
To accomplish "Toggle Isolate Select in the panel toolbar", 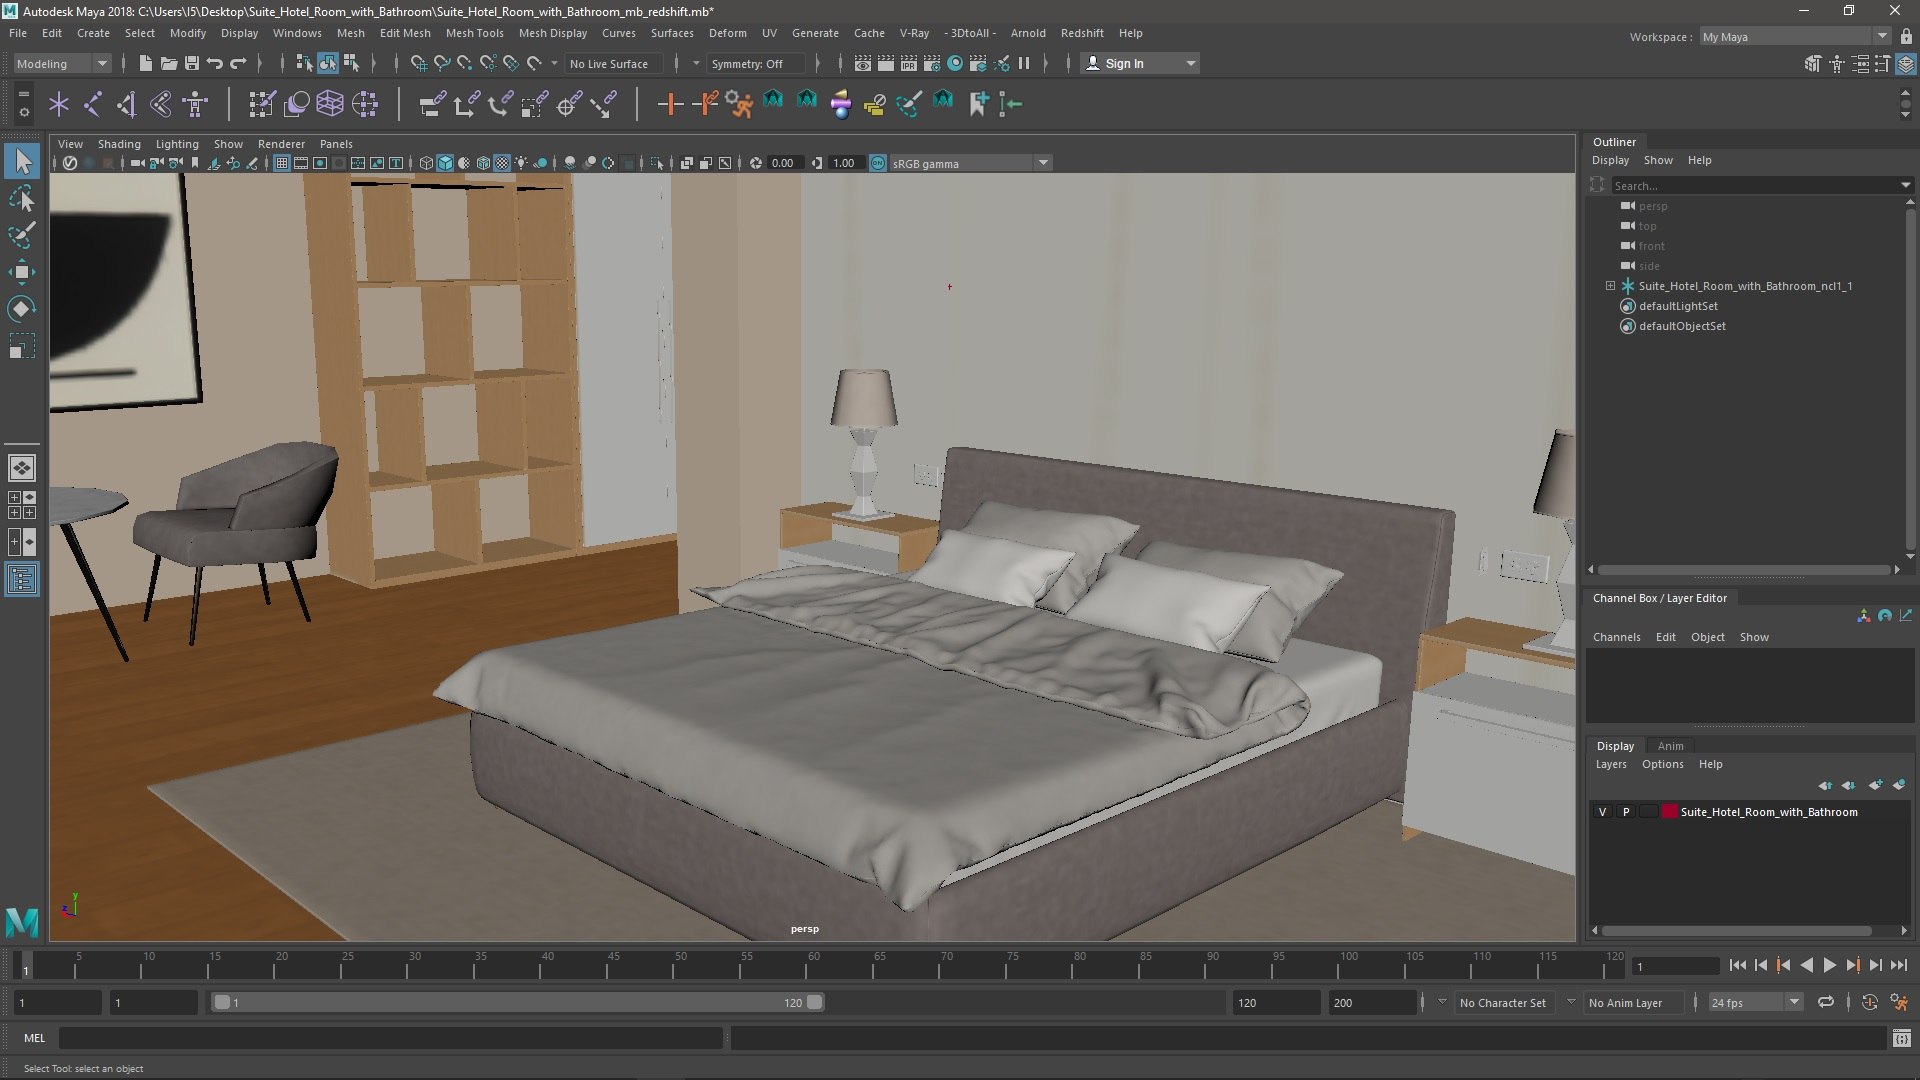I will (x=657, y=163).
